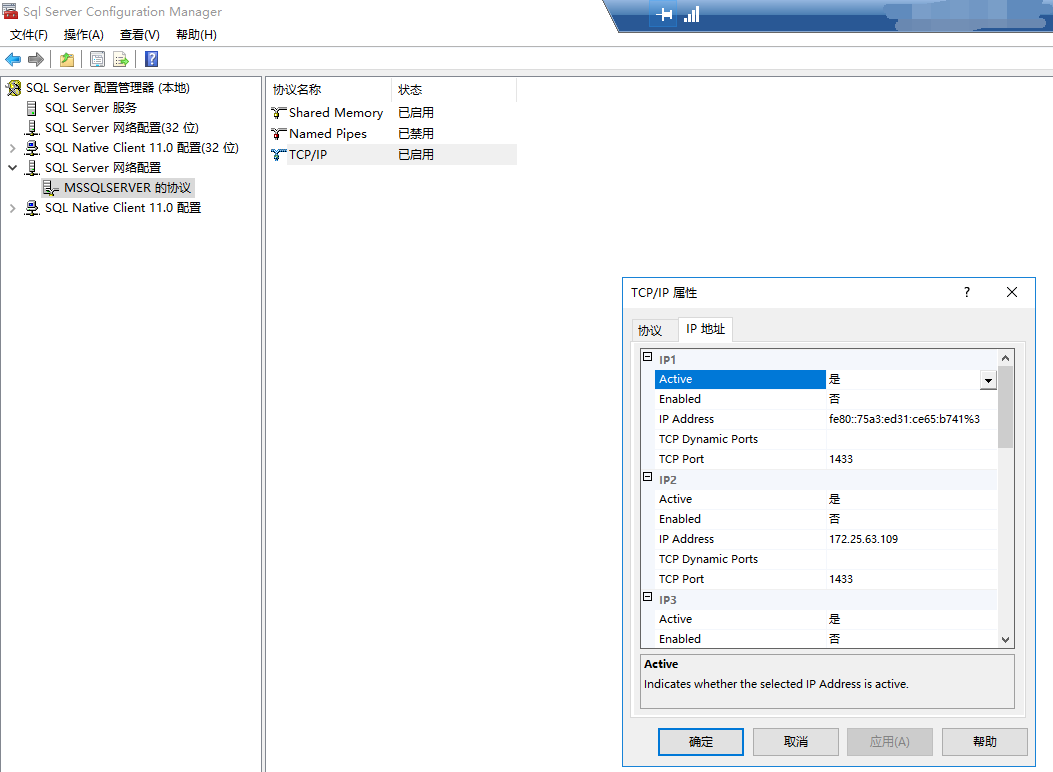1053x772 pixels.
Task: Click the application icon in the title bar
Action: (10, 11)
